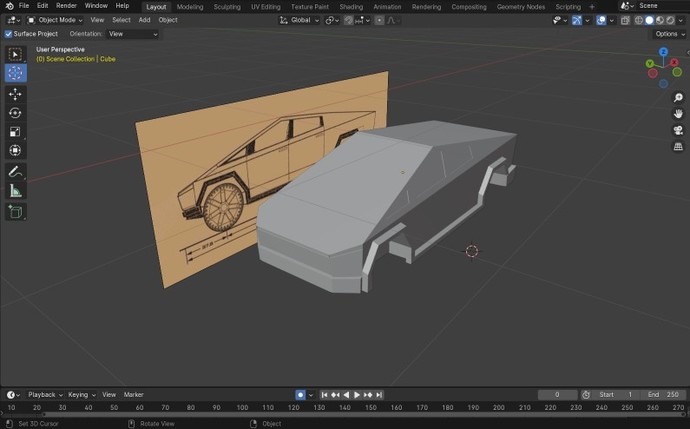Switch to the Modeling workspace tab
This screenshot has width=690, height=429.
(x=190, y=7)
